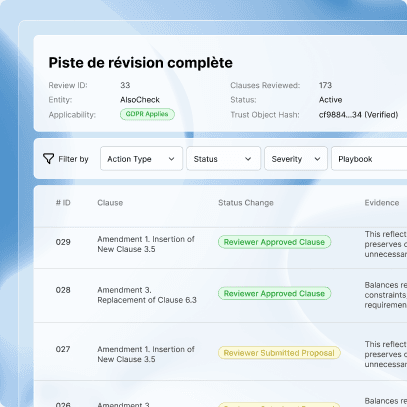
Task: Click Reviewer Approved Clause badge for row 028
Action: [274, 293]
